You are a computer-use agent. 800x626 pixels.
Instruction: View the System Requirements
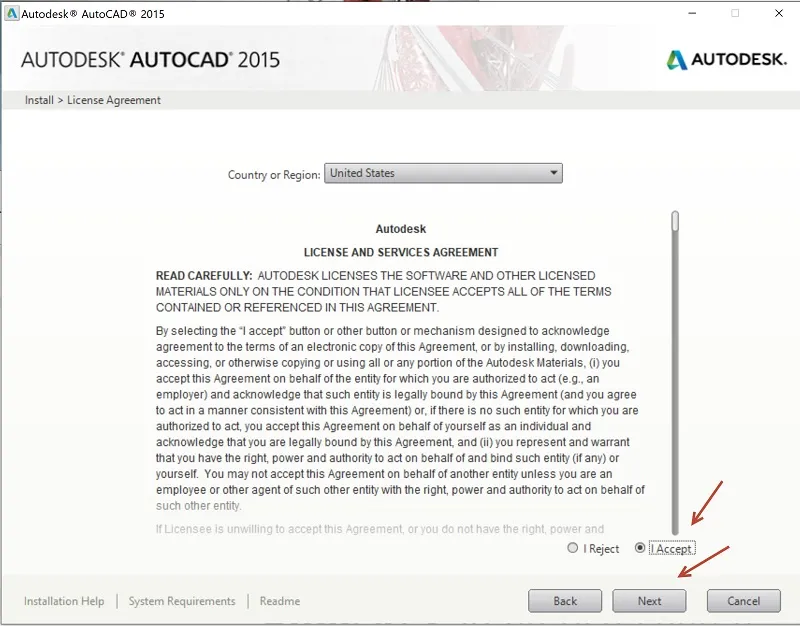click(x=180, y=601)
